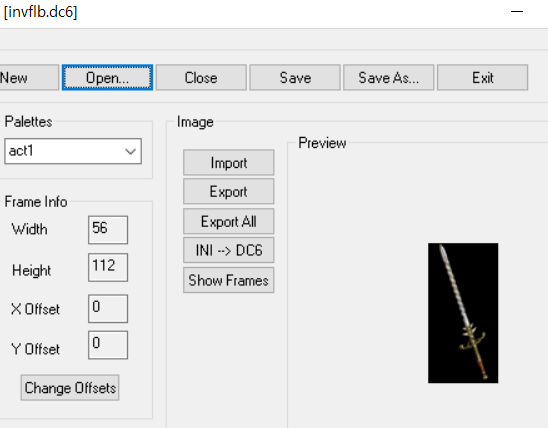548x428 pixels.
Task: Choose Save As... button
Action: [389, 78]
